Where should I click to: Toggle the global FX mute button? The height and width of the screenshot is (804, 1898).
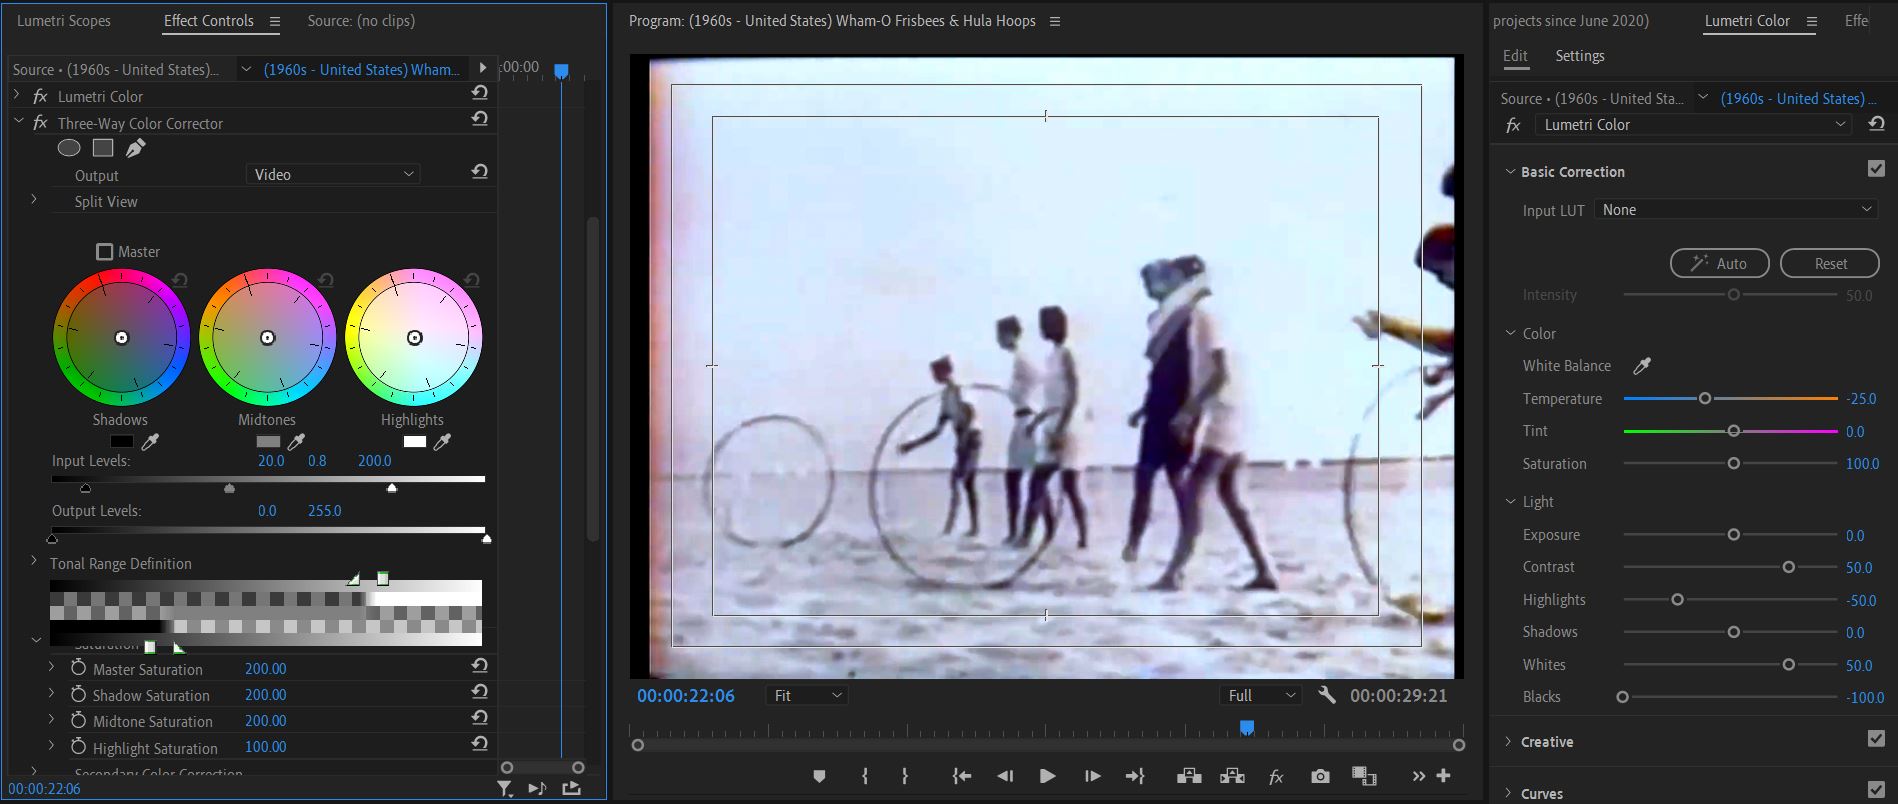click(x=1276, y=776)
